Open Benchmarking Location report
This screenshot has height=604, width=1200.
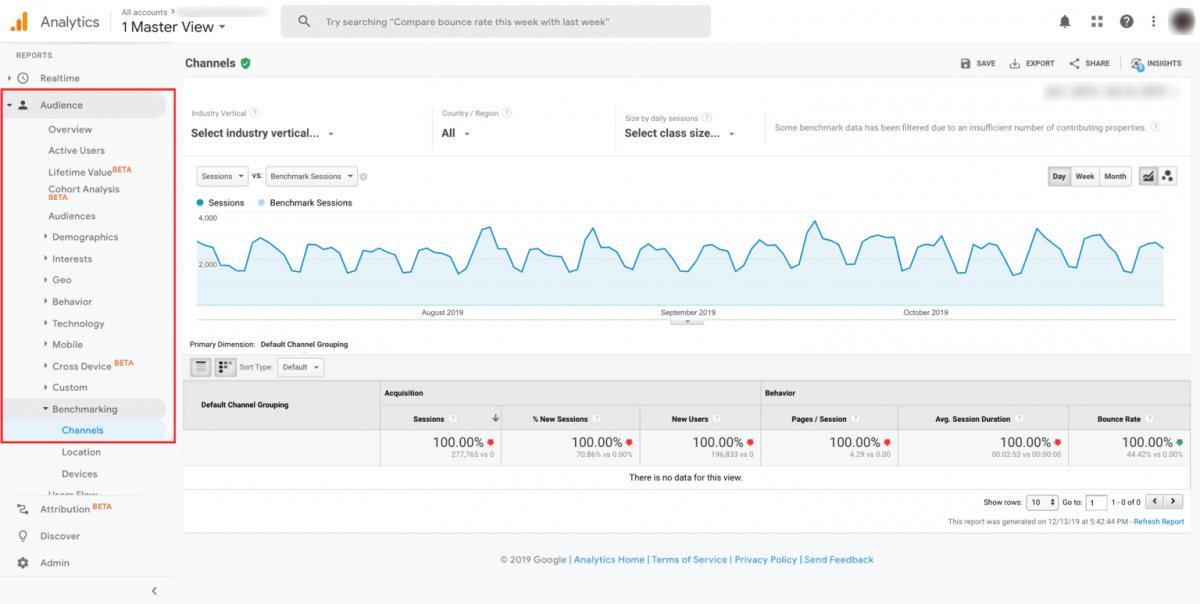tap(81, 452)
